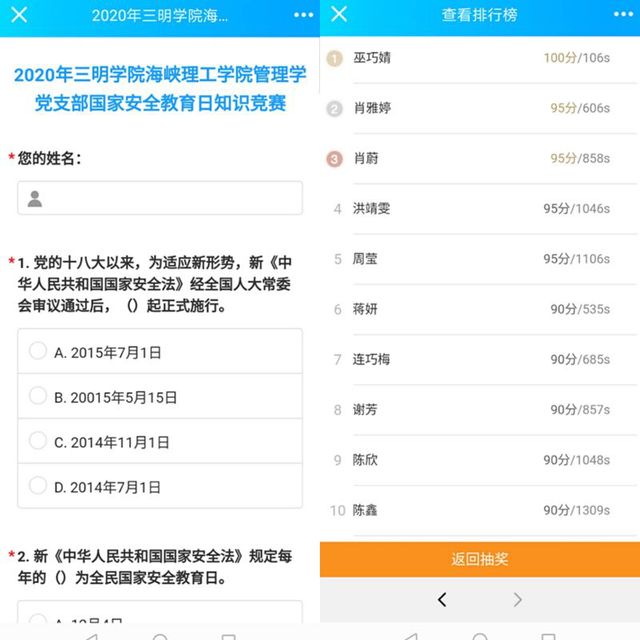Open more options on leaderboard header

point(623,16)
